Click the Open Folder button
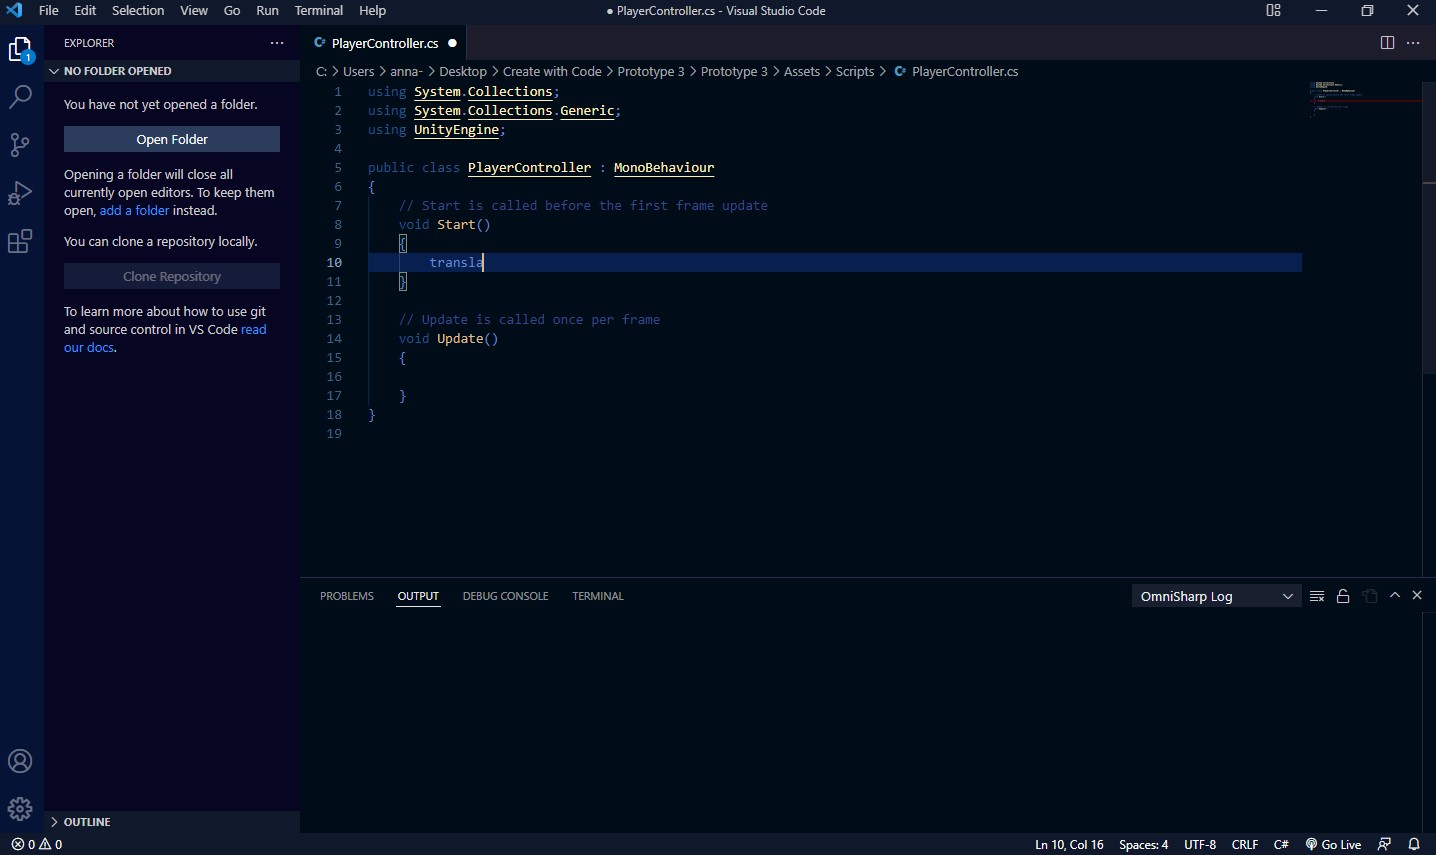Image resolution: width=1436 pixels, height=855 pixels. click(x=172, y=139)
